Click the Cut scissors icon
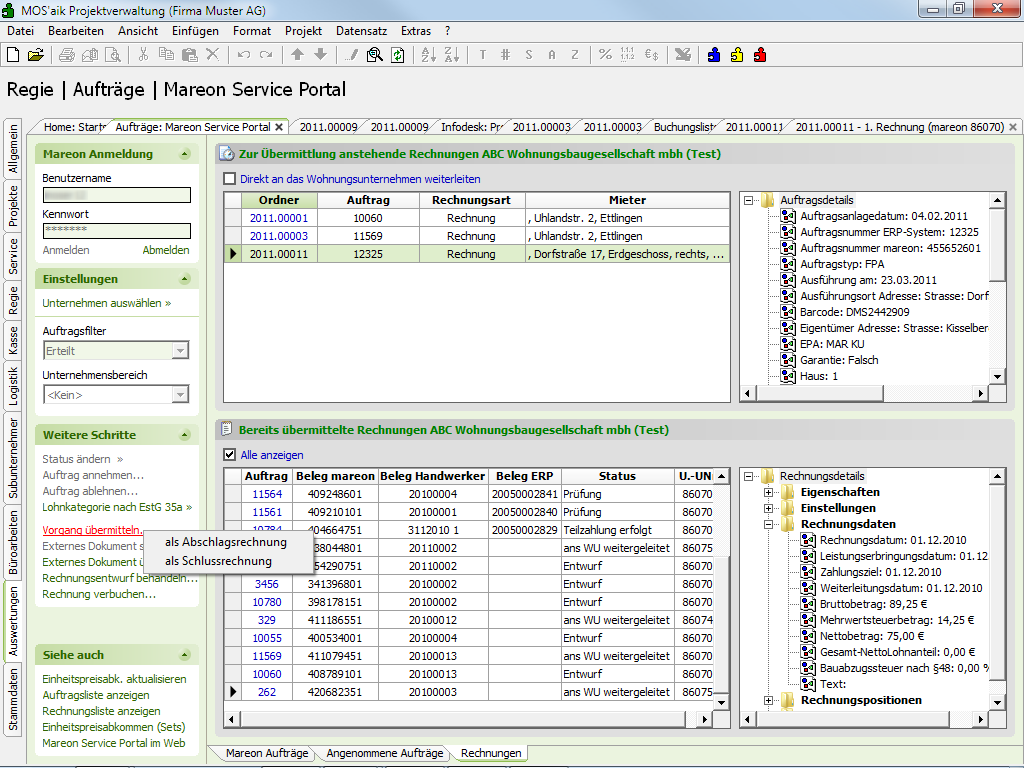The height and width of the screenshot is (768, 1024). pos(143,55)
